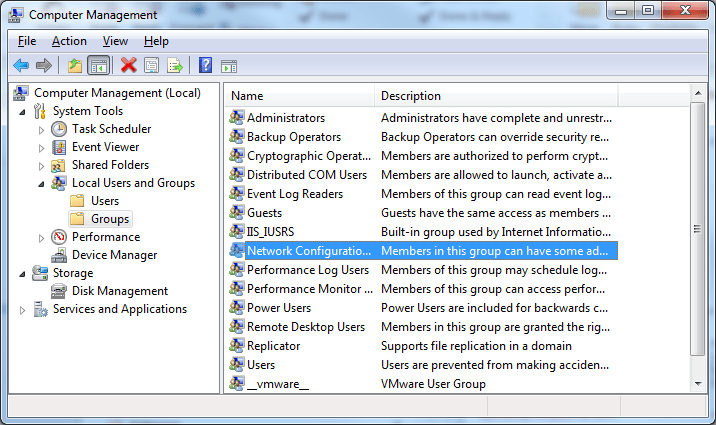Image resolution: width=716 pixels, height=425 pixels.
Task: Open the Help menu
Action: point(156,41)
